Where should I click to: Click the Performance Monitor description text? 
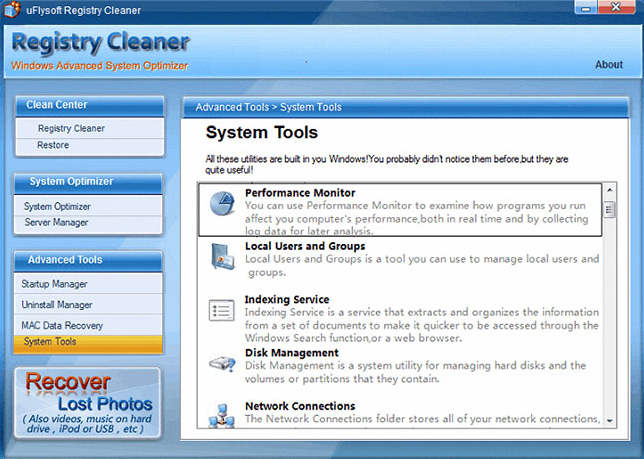pos(416,218)
